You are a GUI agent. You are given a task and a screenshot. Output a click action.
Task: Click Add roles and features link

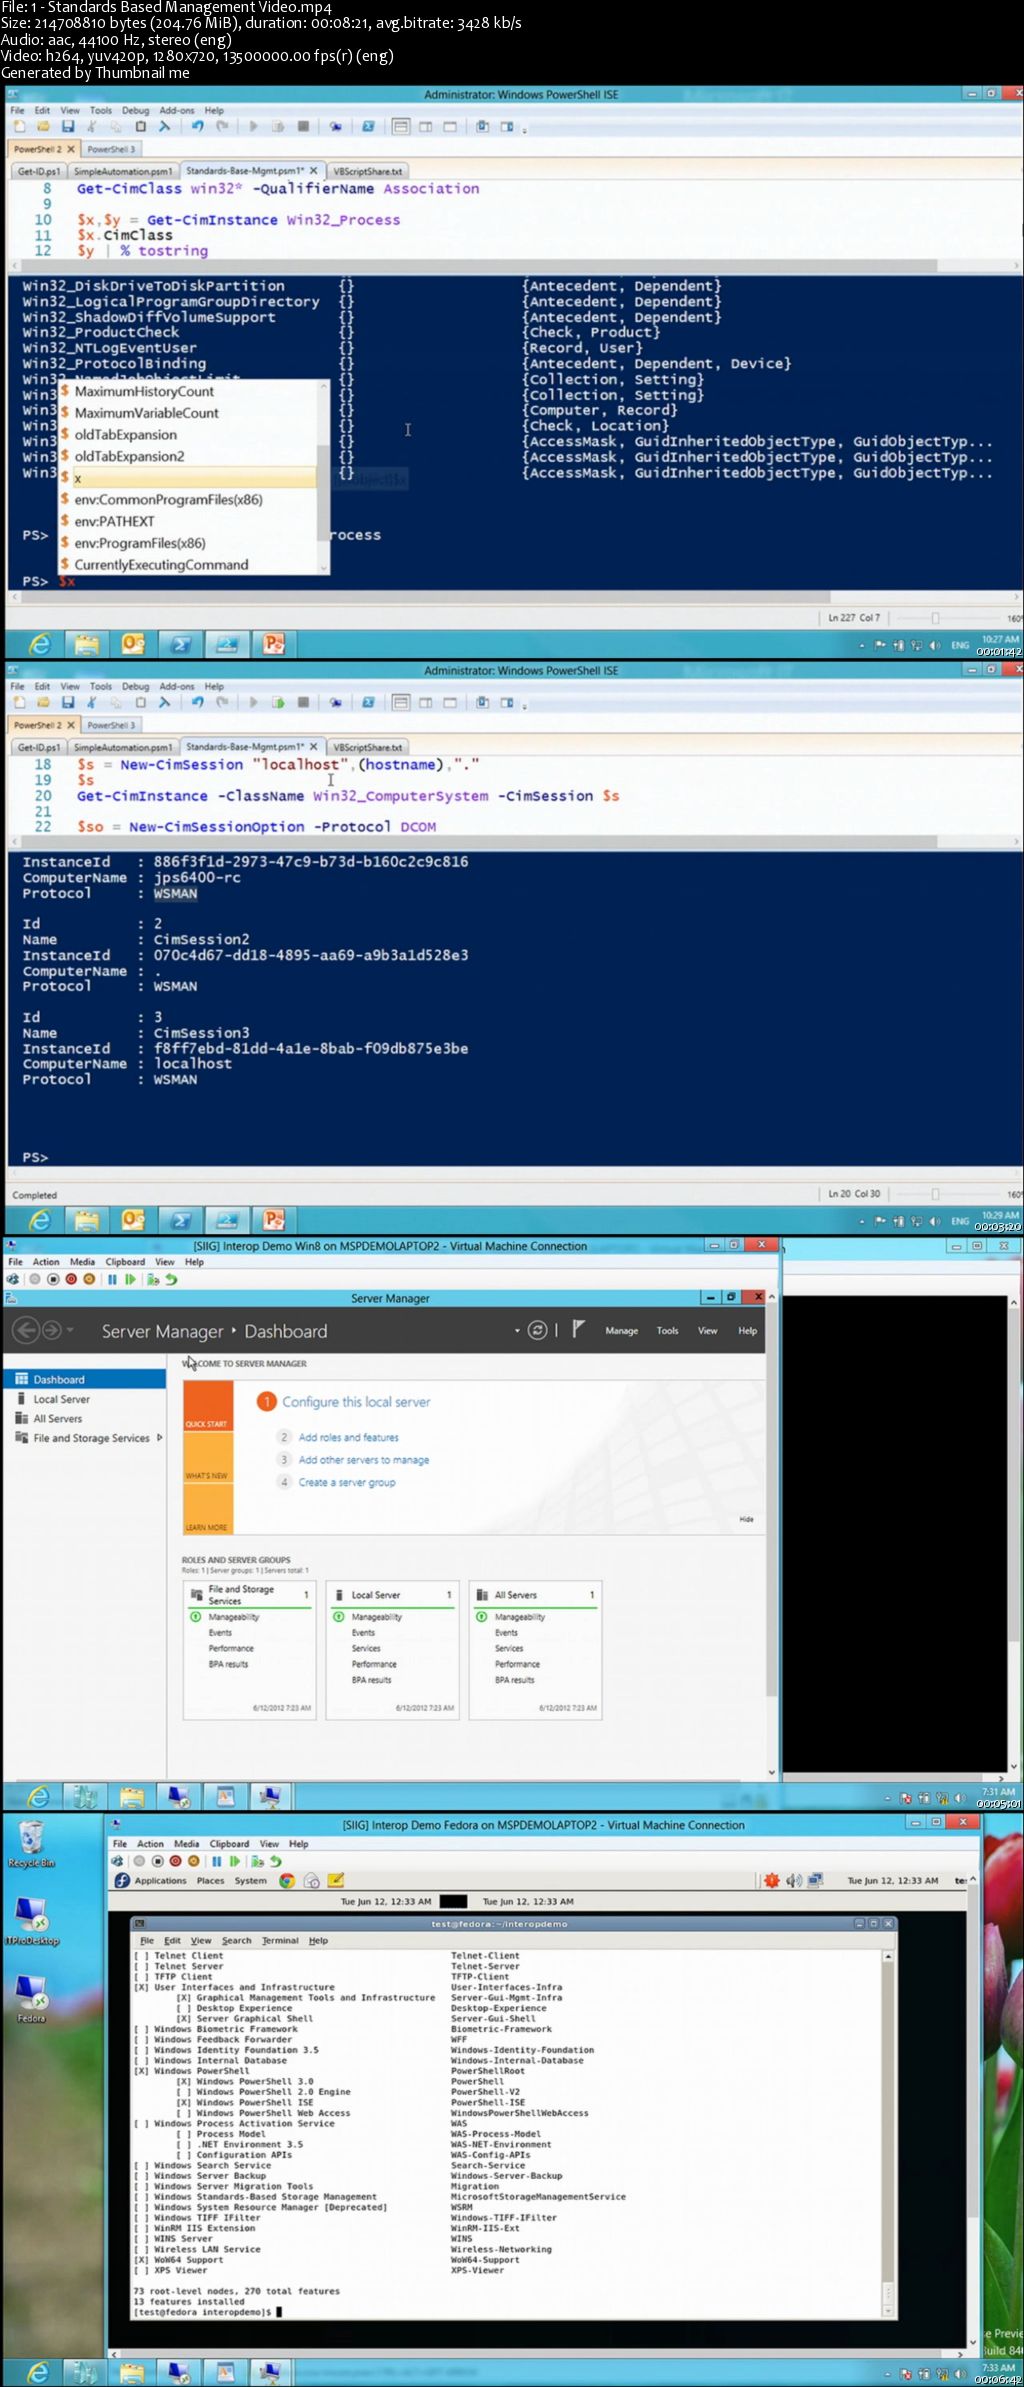(348, 1437)
